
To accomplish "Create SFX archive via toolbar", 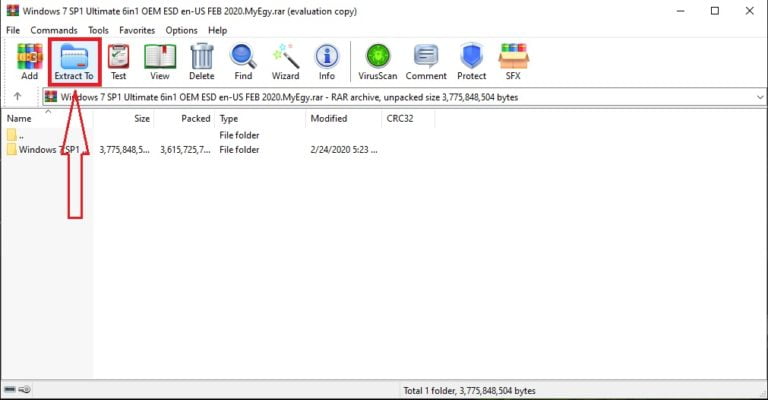I will tap(513, 62).
